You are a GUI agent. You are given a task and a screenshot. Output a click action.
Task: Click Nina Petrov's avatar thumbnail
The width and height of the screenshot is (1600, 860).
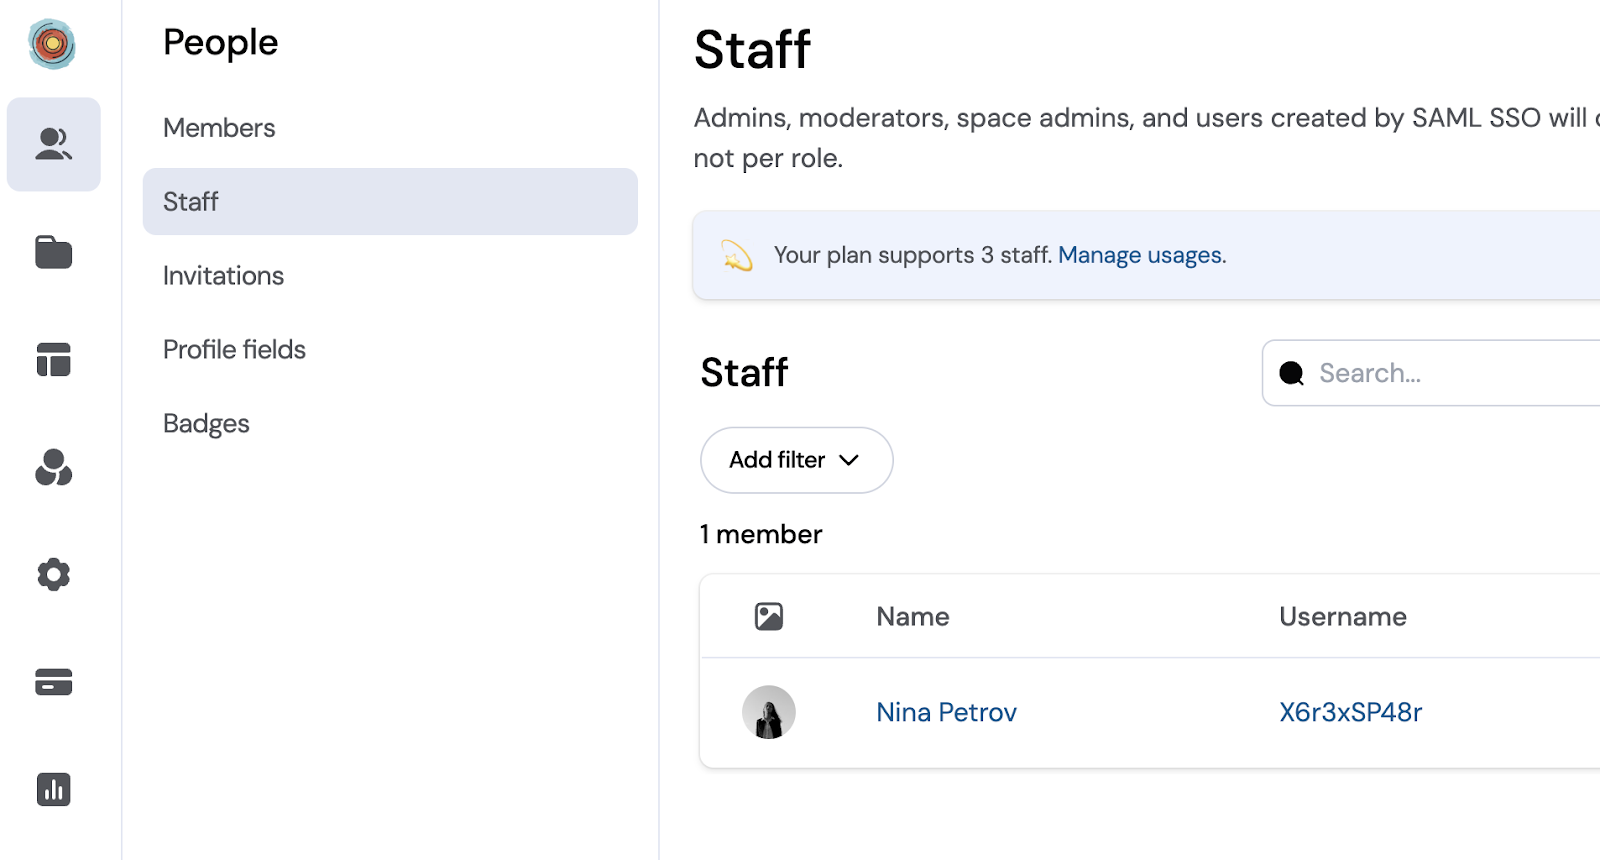coord(769,712)
